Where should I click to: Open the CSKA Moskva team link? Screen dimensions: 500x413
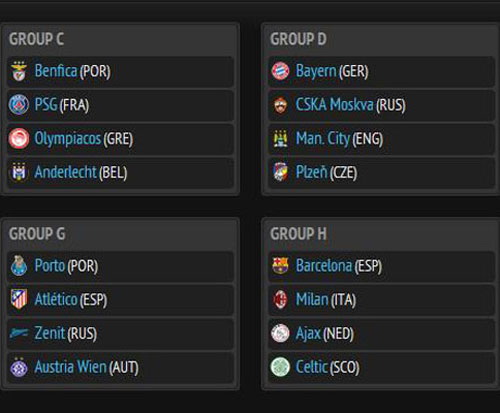tap(334, 105)
